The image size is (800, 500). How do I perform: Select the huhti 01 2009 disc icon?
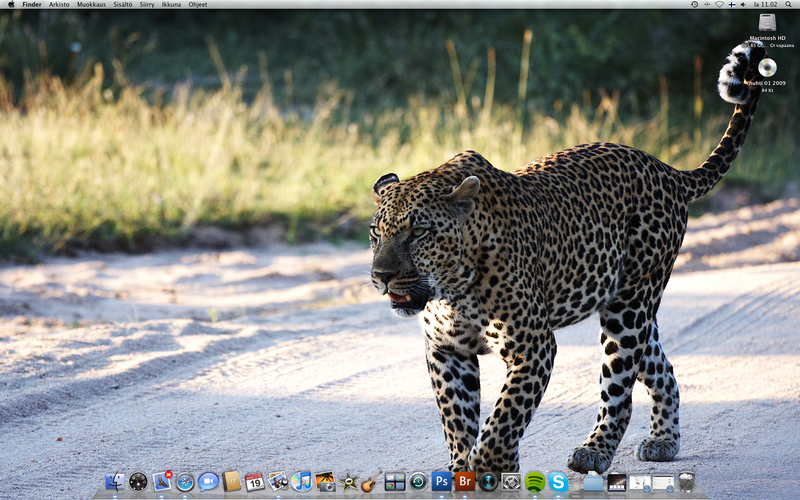pos(767,67)
